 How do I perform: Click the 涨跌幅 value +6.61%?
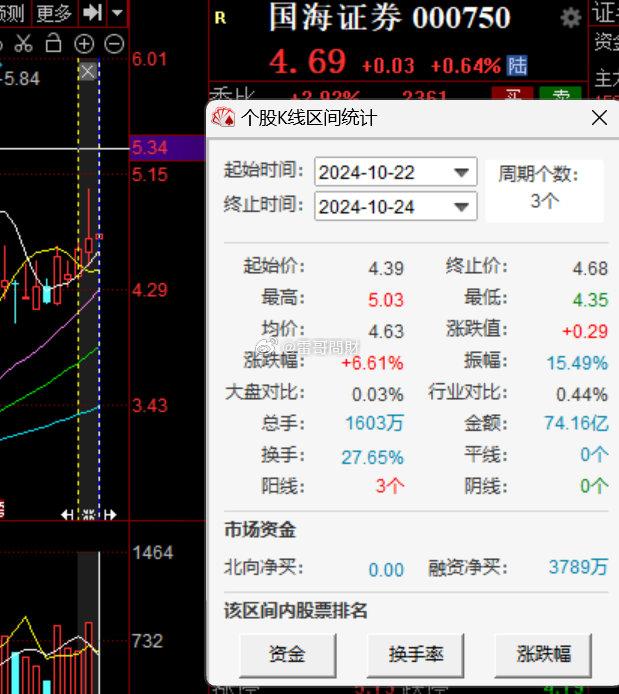point(372,363)
